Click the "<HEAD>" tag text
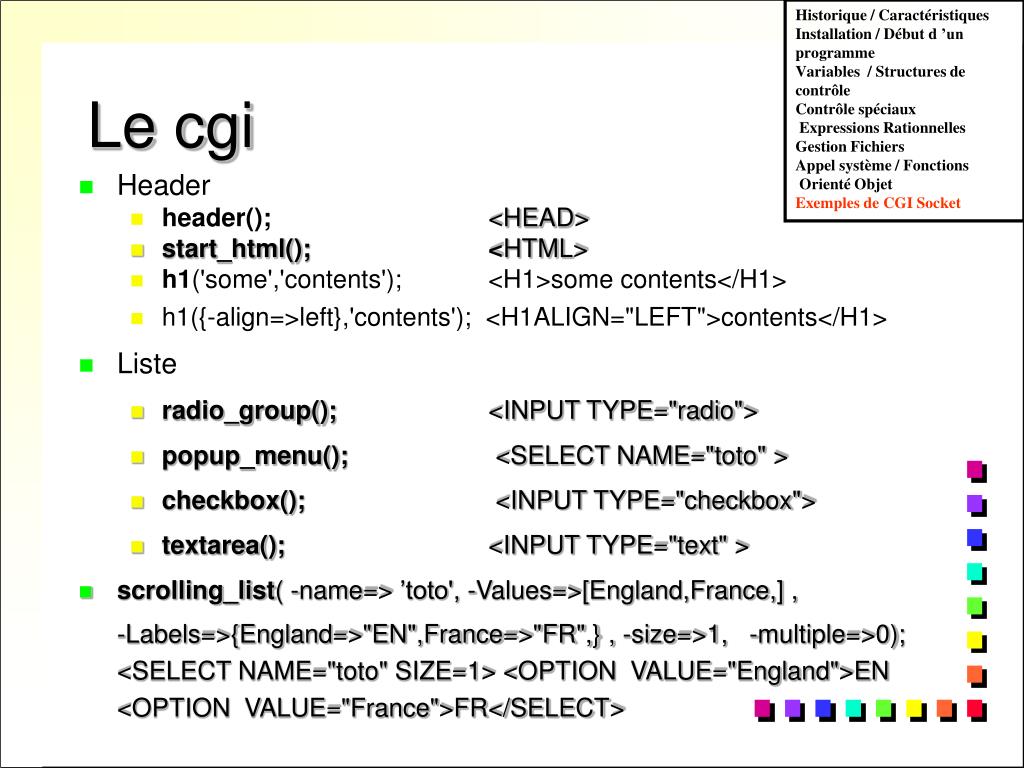The height and width of the screenshot is (768, 1024). [x=538, y=218]
